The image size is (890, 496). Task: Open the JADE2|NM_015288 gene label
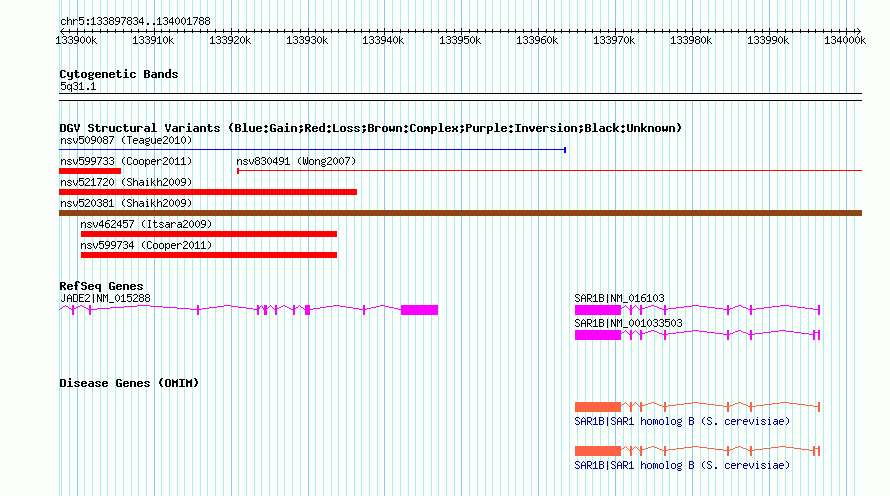pos(106,299)
